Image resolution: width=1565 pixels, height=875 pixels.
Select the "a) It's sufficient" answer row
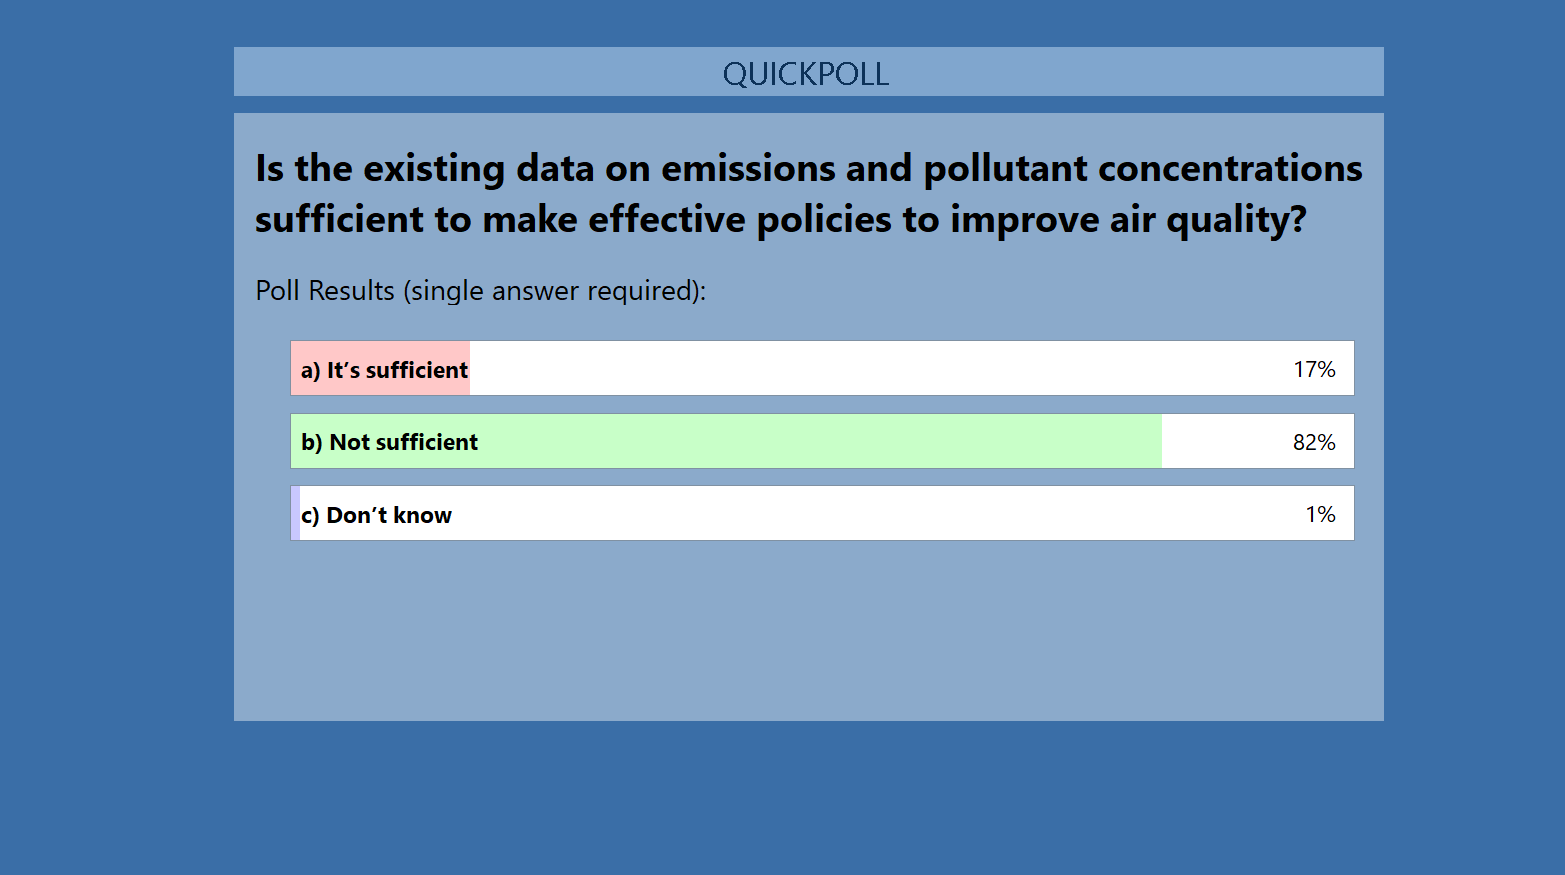822,368
